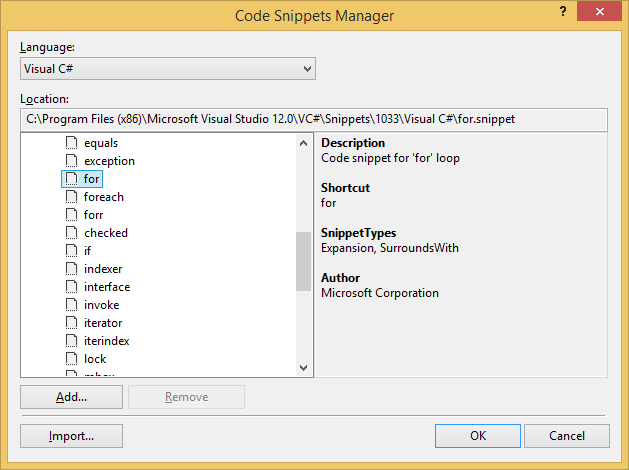Viewport: 629px width, 470px height.
Task: Select the 'if' snippet
Action: (87, 251)
